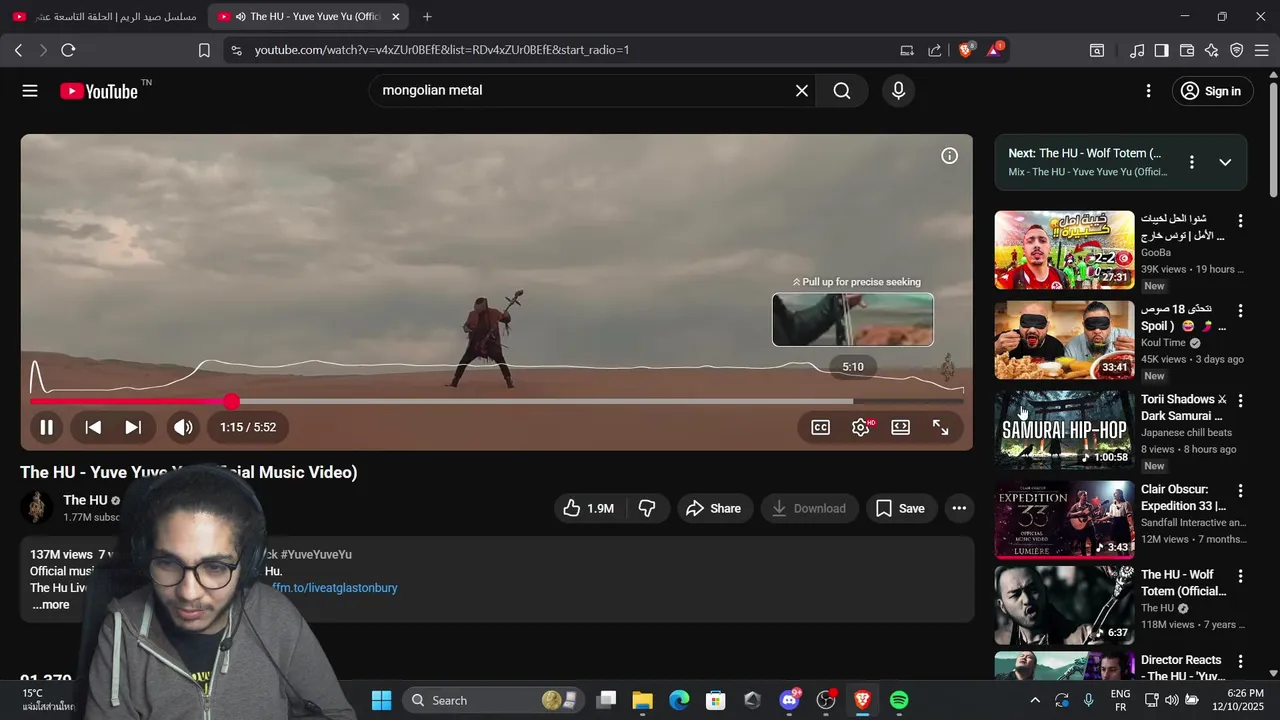Seek using the red progress bar

pos(130,401)
